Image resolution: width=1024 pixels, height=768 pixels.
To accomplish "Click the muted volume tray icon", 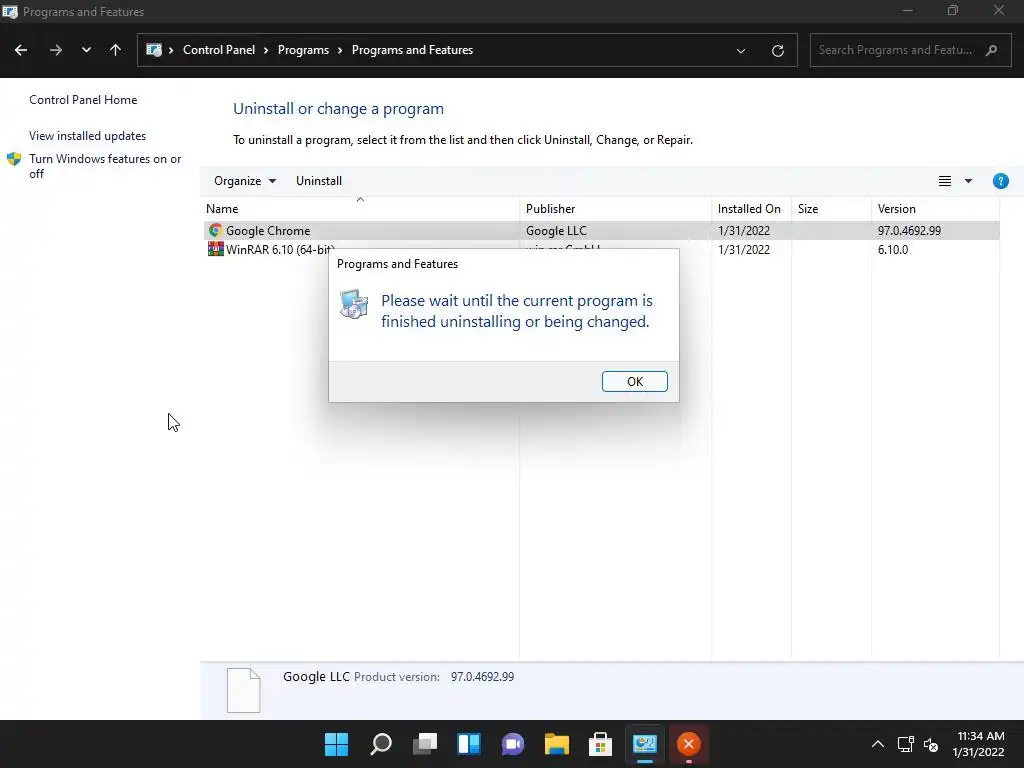I will click(931, 744).
